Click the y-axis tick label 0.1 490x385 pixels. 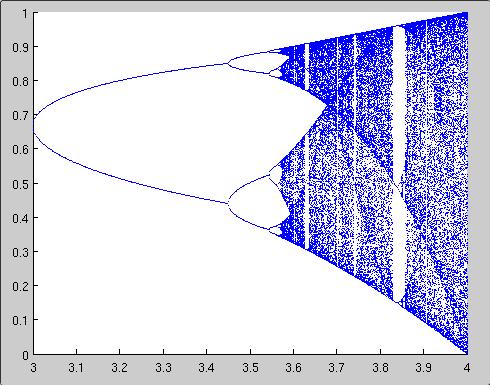21,320
